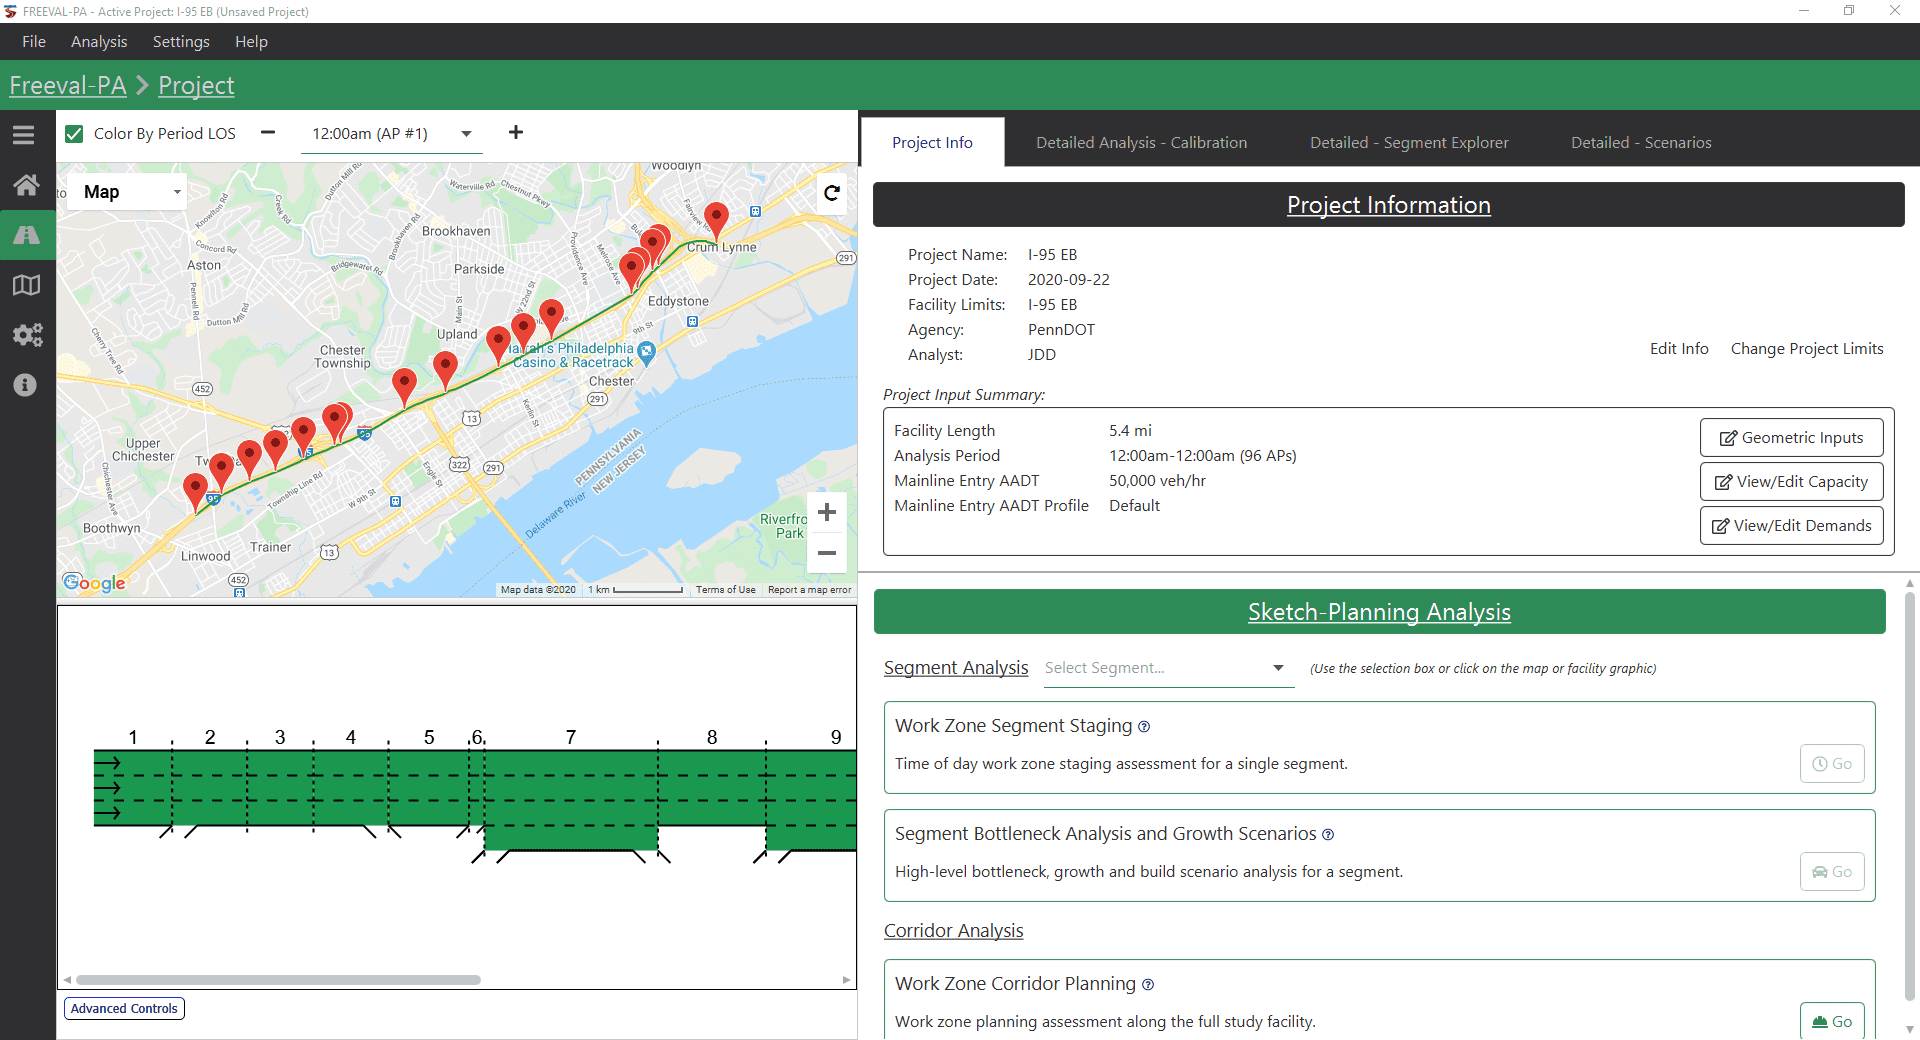Click Report a map error link

pos(809,590)
